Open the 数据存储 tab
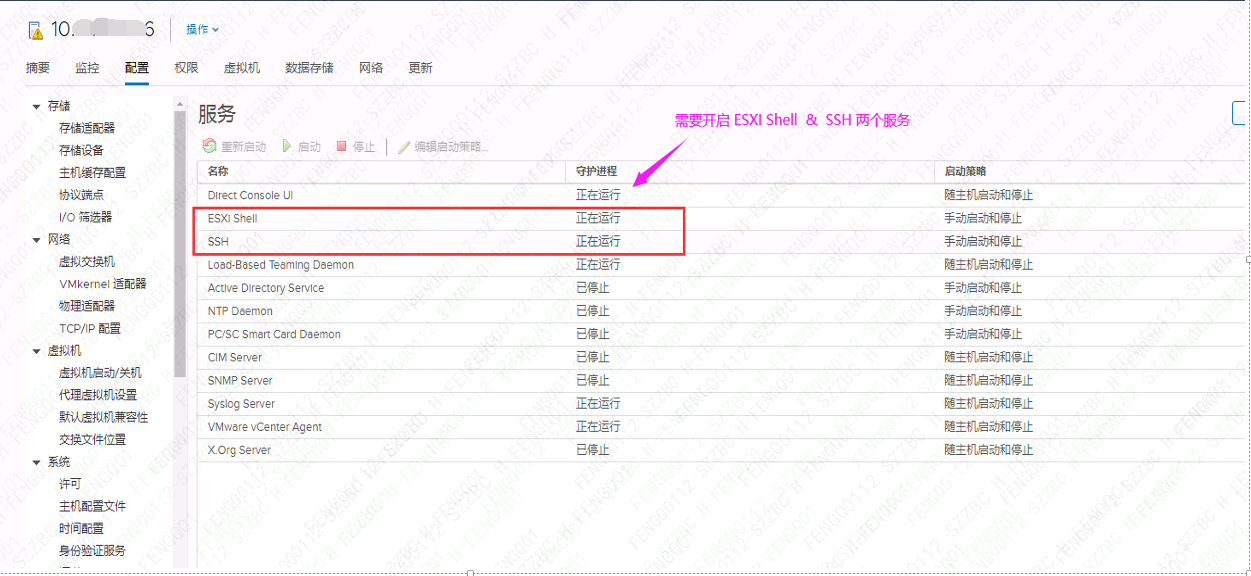The width and height of the screenshot is (1251, 576). [309, 68]
